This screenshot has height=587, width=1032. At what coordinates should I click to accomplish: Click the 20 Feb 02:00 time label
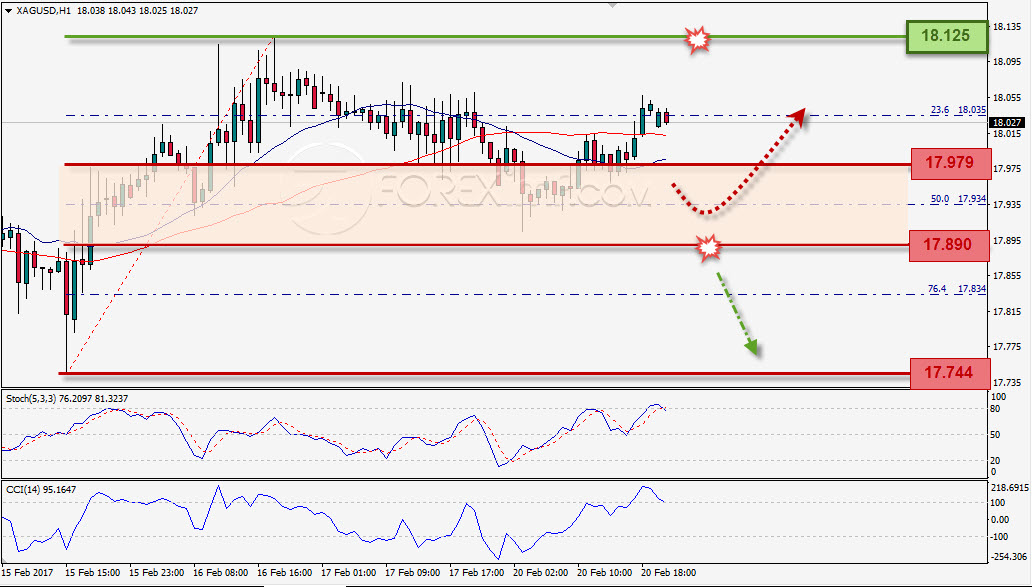(x=541, y=573)
